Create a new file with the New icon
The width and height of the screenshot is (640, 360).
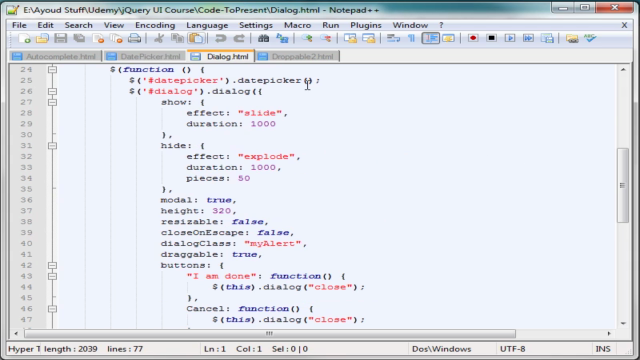24,38
